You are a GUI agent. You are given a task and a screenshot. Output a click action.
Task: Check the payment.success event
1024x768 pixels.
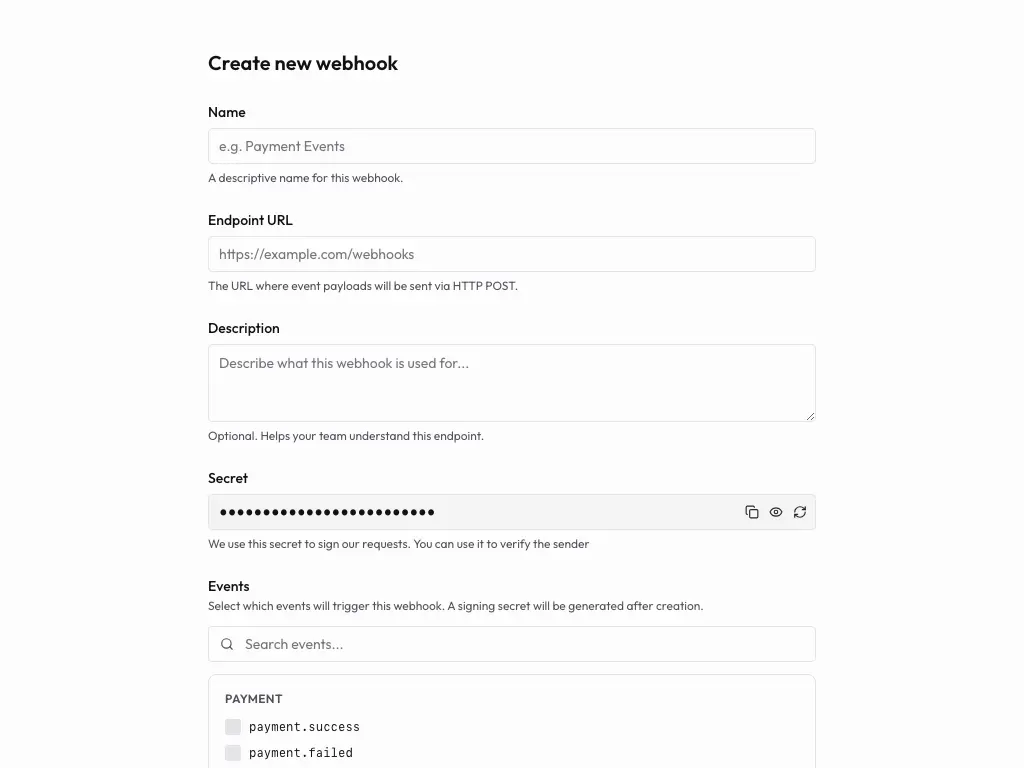pyautogui.click(x=233, y=727)
